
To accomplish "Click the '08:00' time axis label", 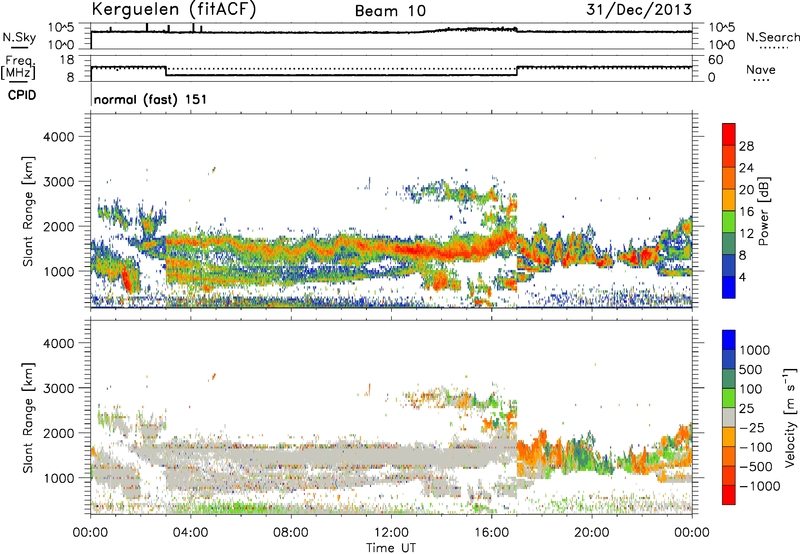I will (291, 533).
